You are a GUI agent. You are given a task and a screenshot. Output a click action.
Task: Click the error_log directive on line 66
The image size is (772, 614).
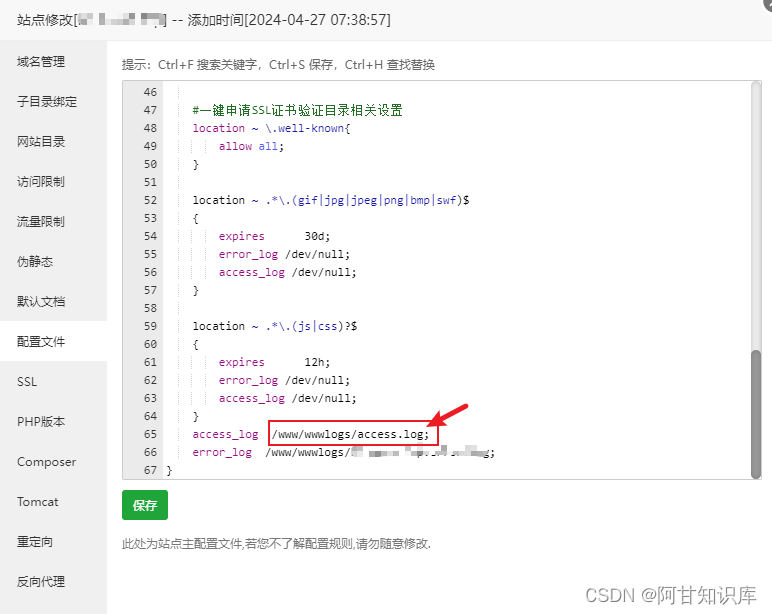[222, 452]
